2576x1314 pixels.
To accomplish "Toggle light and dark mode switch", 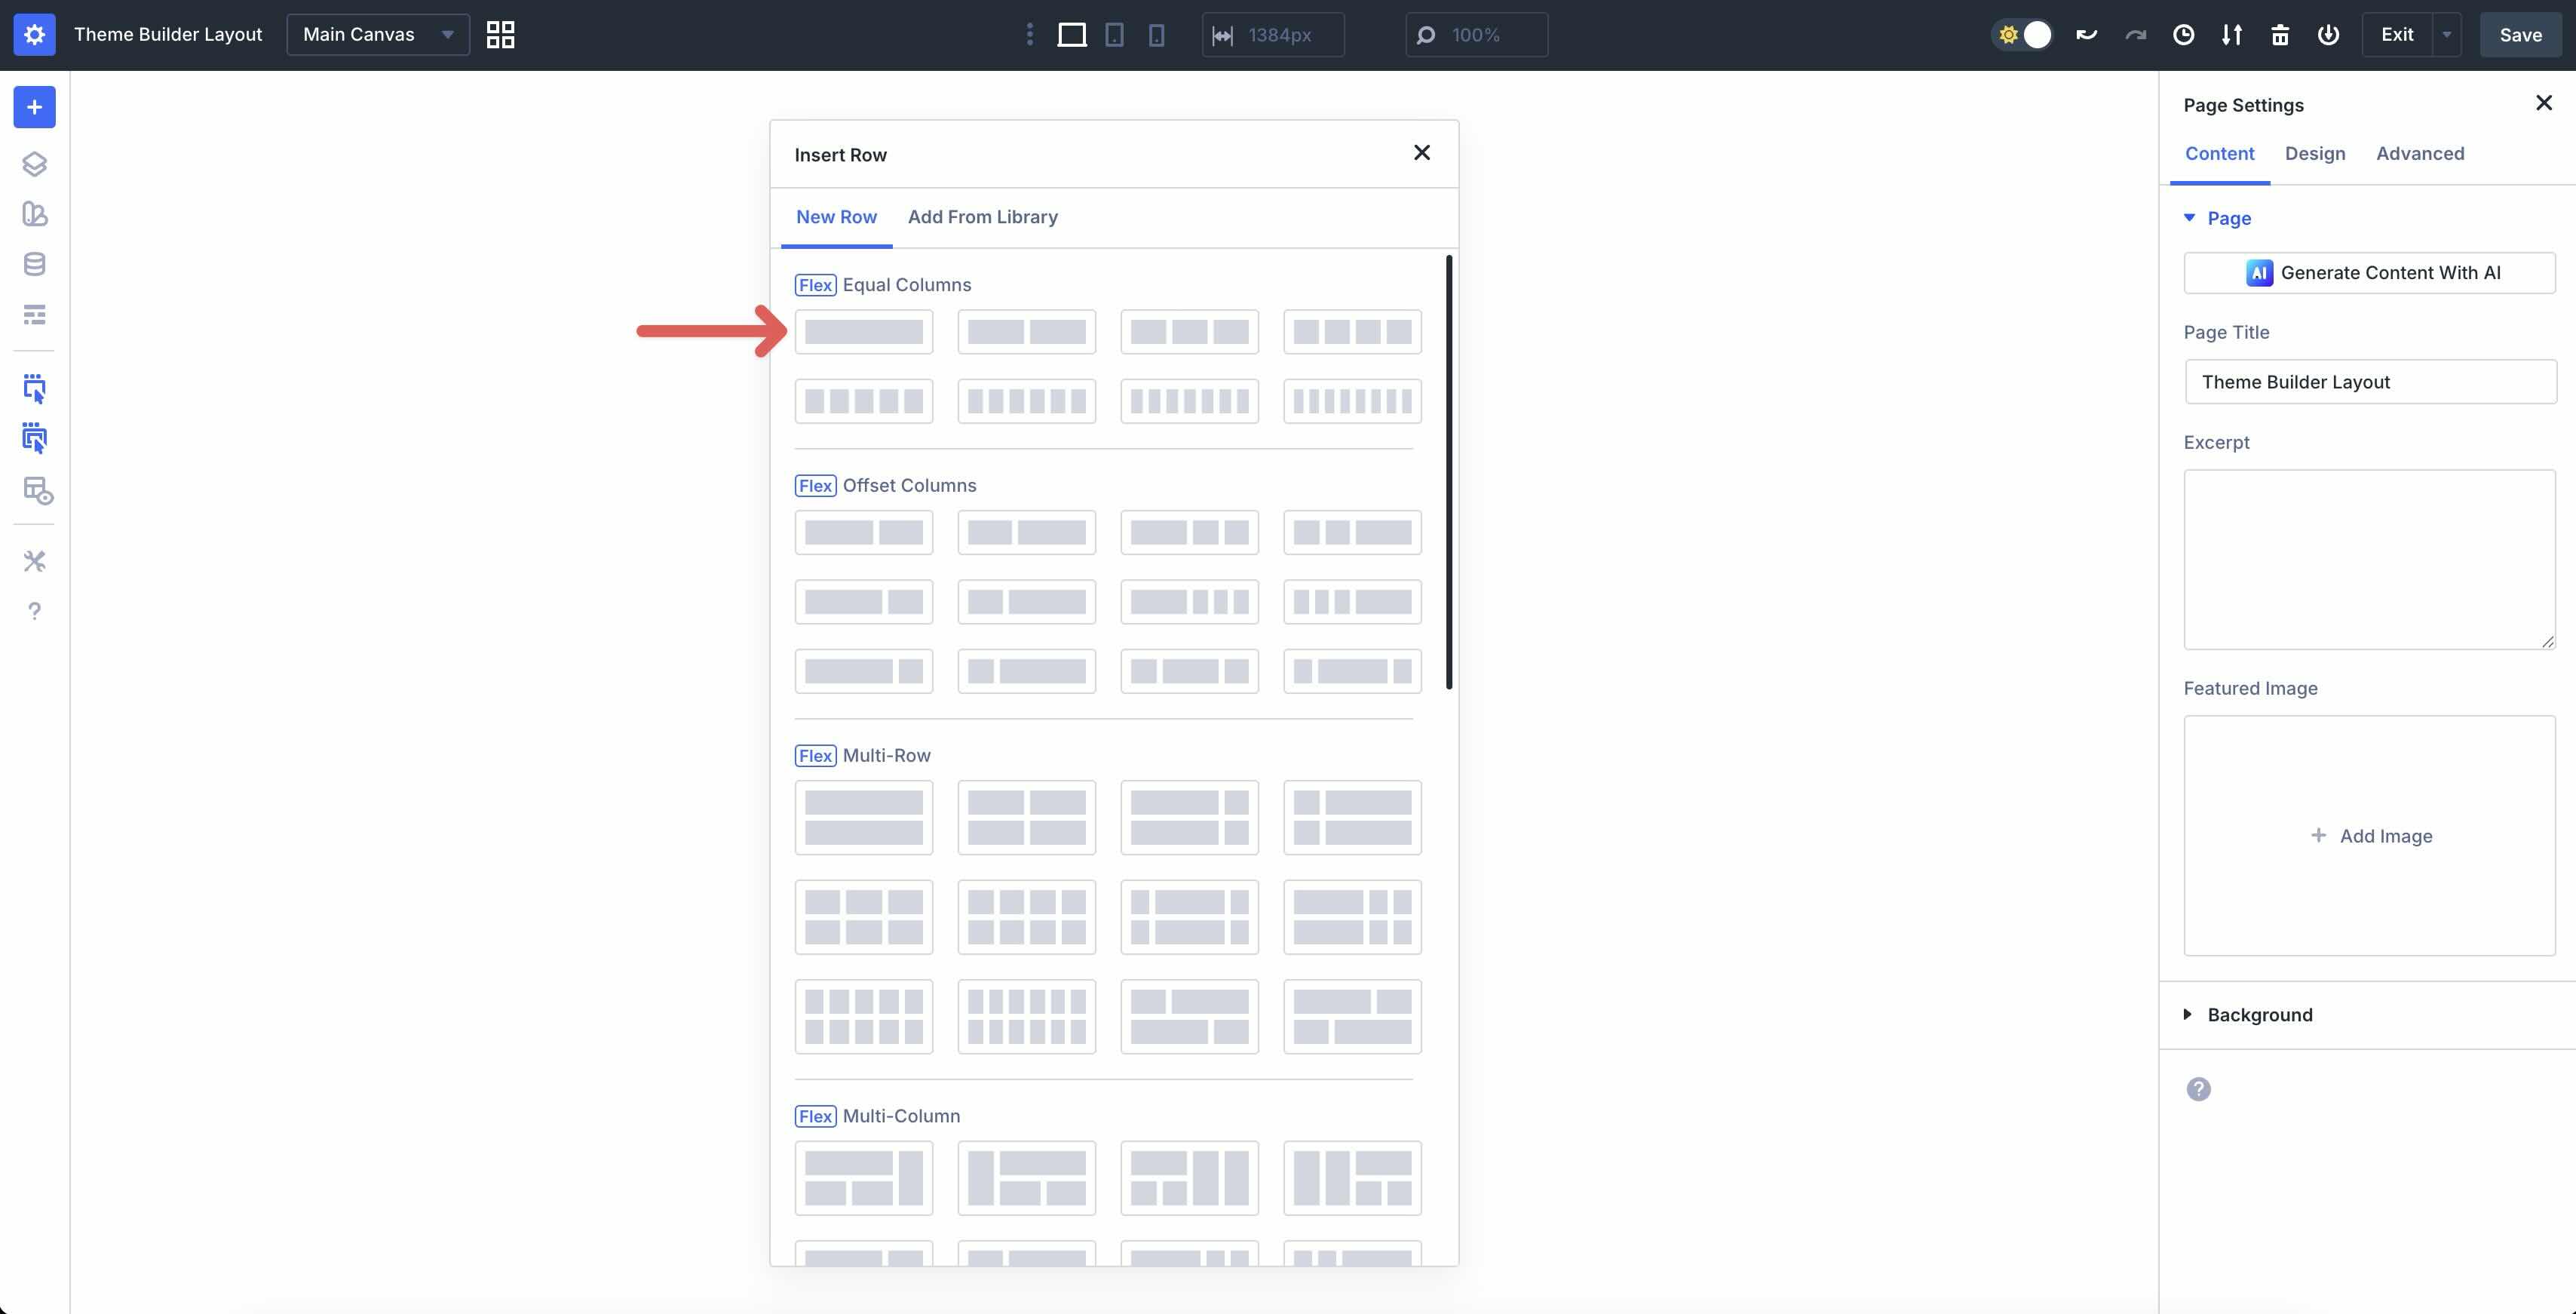I will coord(2022,34).
